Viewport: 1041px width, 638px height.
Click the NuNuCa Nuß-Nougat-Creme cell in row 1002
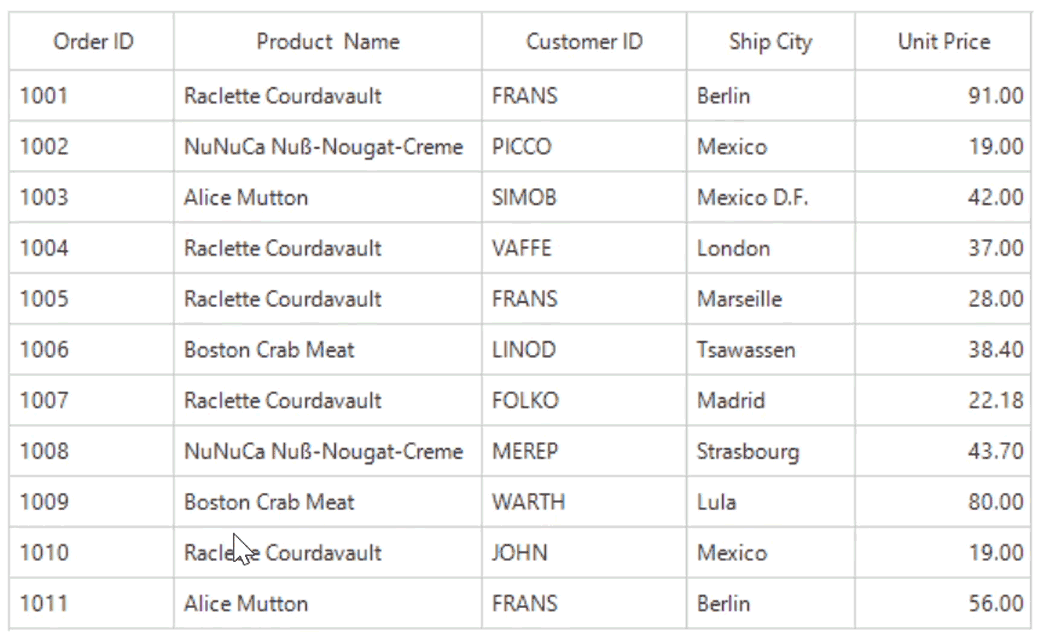click(323, 147)
